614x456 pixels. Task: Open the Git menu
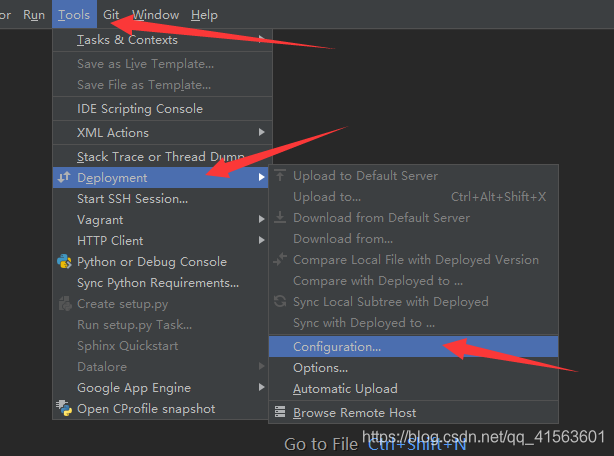point(111,15)
